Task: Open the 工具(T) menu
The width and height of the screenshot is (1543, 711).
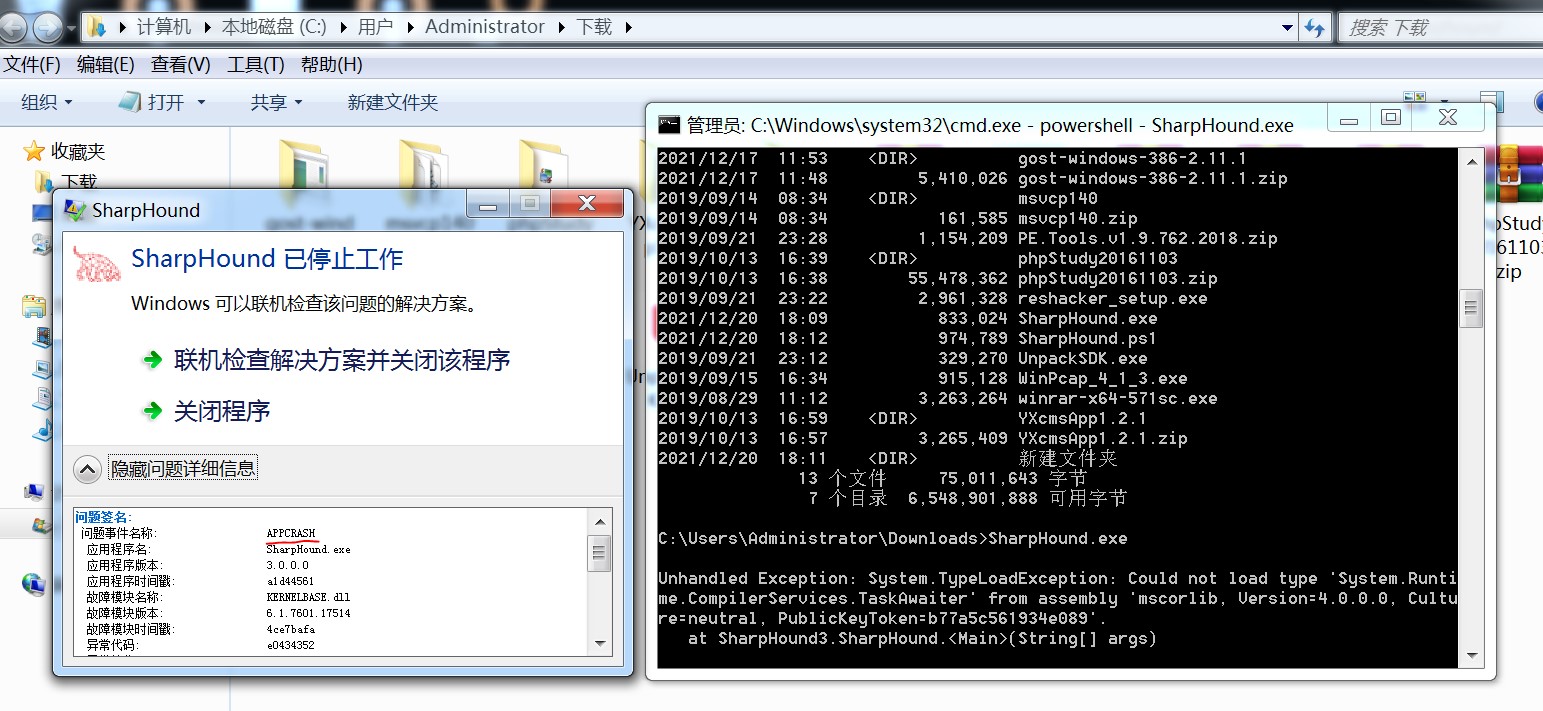Action: [256, 64]
